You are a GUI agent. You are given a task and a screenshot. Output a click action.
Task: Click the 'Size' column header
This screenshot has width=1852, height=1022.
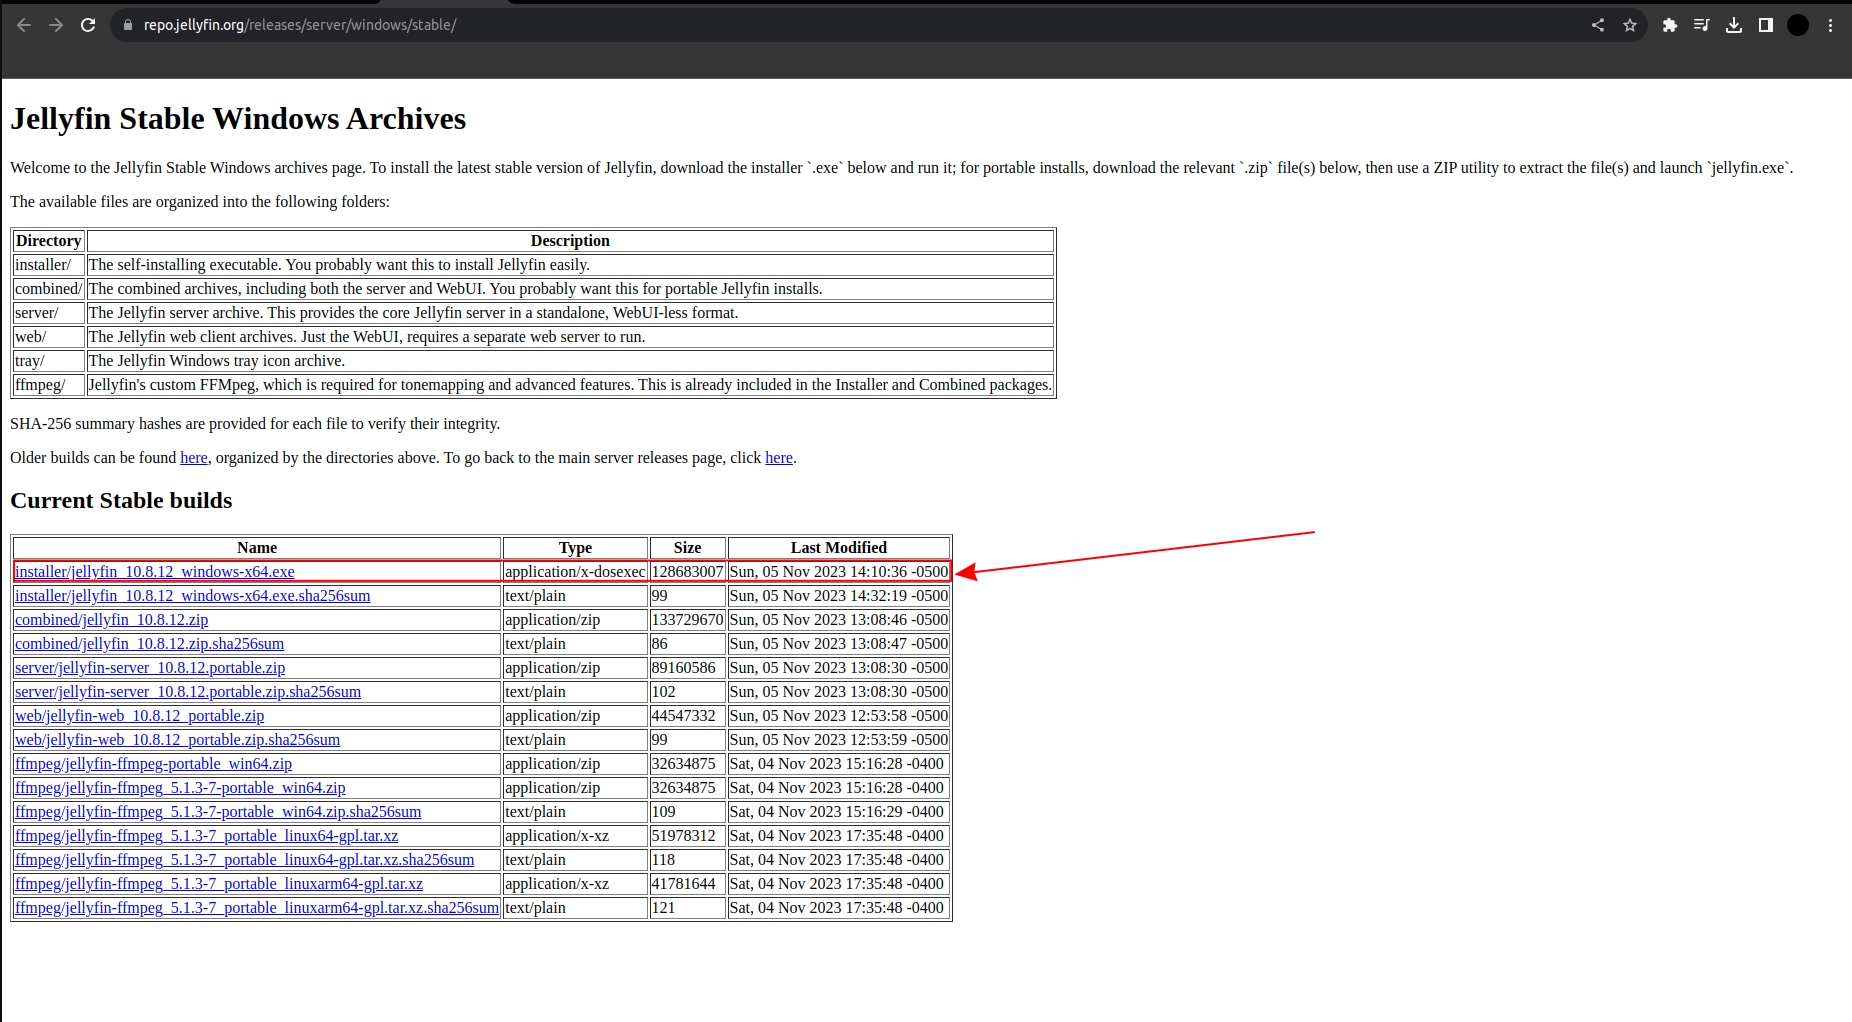pyautogui.click(x=687, y=548)
